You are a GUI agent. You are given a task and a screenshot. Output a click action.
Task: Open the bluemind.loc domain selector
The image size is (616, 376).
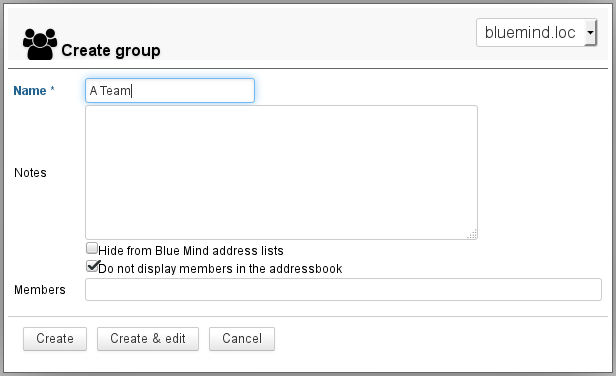(x=536, y=33)
